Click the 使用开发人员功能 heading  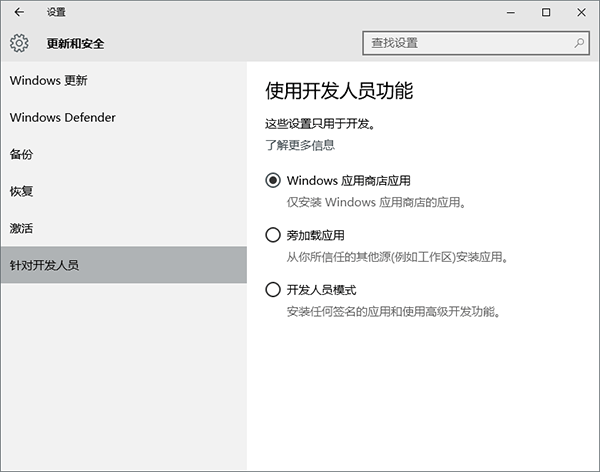tap(339, 91)
